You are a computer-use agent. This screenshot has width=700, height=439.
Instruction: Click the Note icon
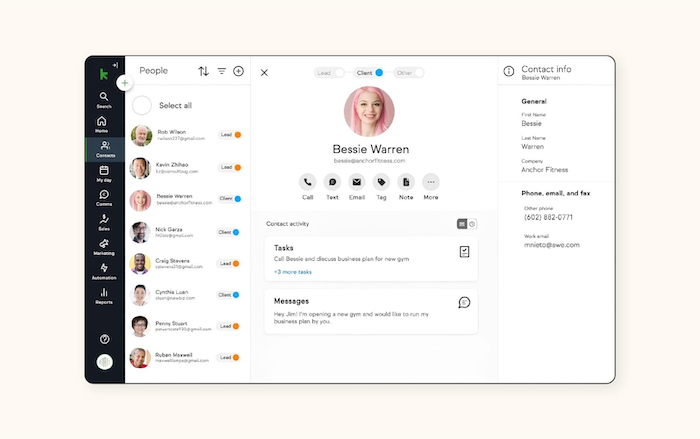406,182
